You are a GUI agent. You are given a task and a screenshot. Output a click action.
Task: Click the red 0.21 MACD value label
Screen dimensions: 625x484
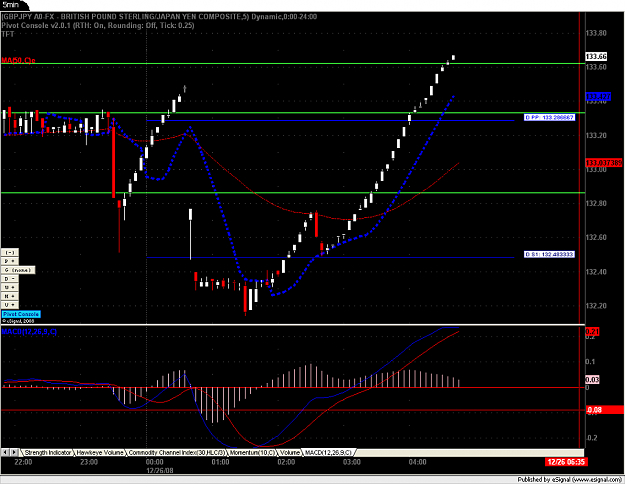[592, 332]
